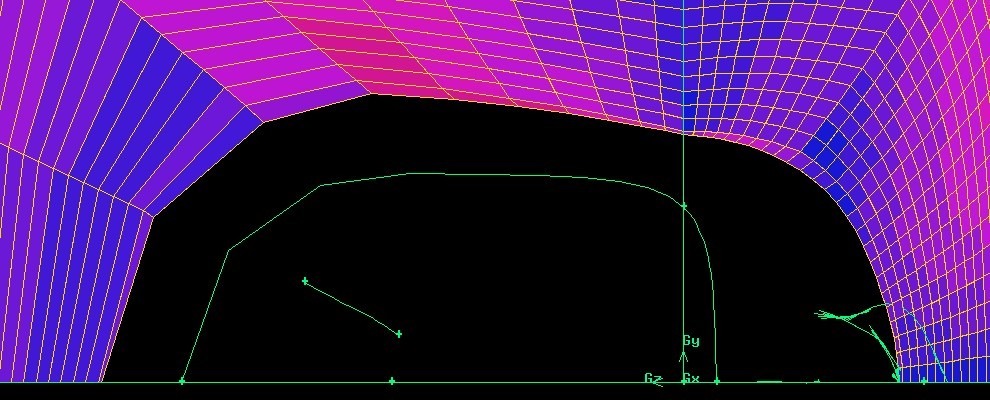Select point marker on vertical green line
The image size is (990, 400).
[684, 206]
